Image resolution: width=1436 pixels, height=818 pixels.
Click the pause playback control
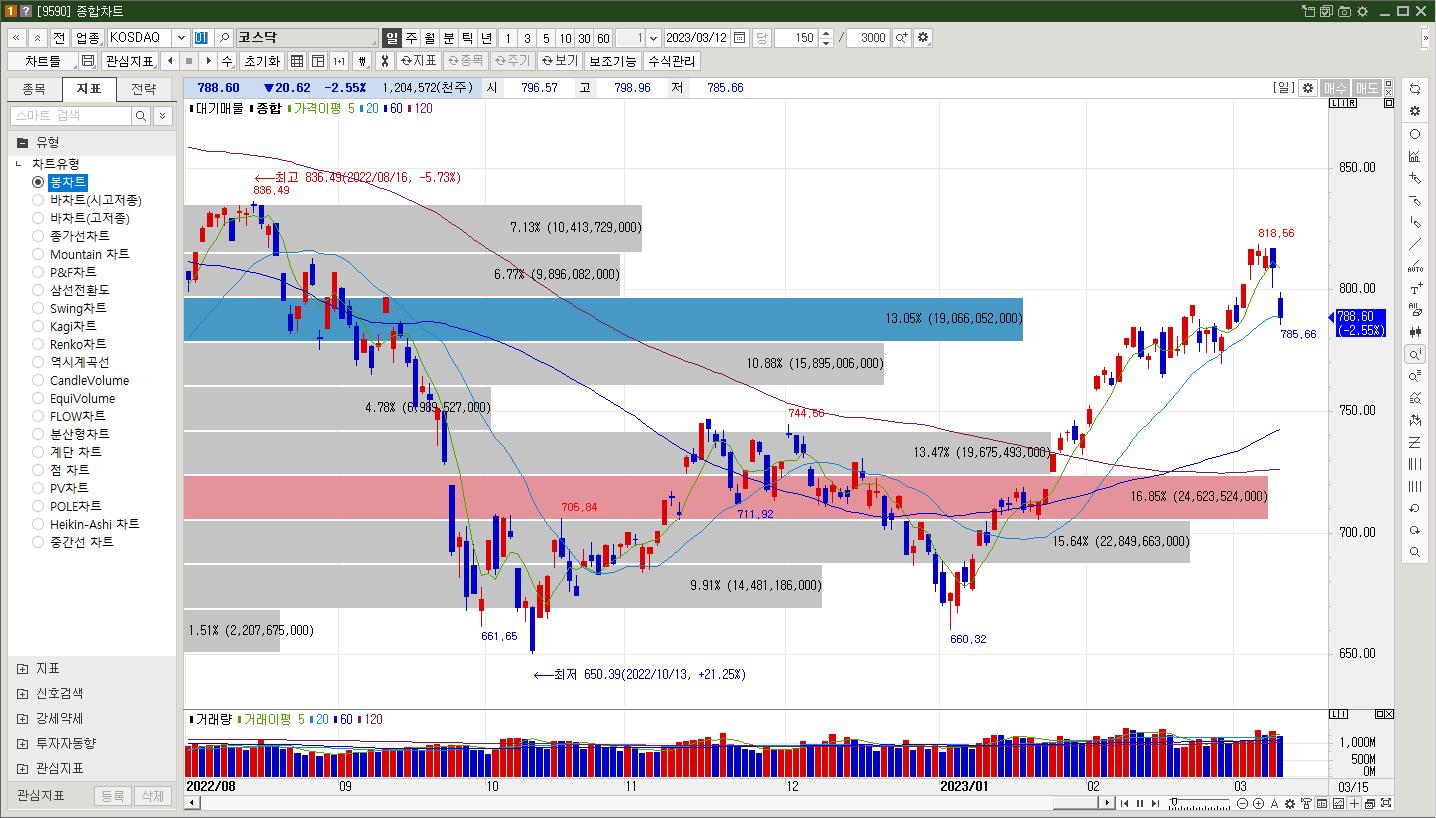(x=1140, y=804)
